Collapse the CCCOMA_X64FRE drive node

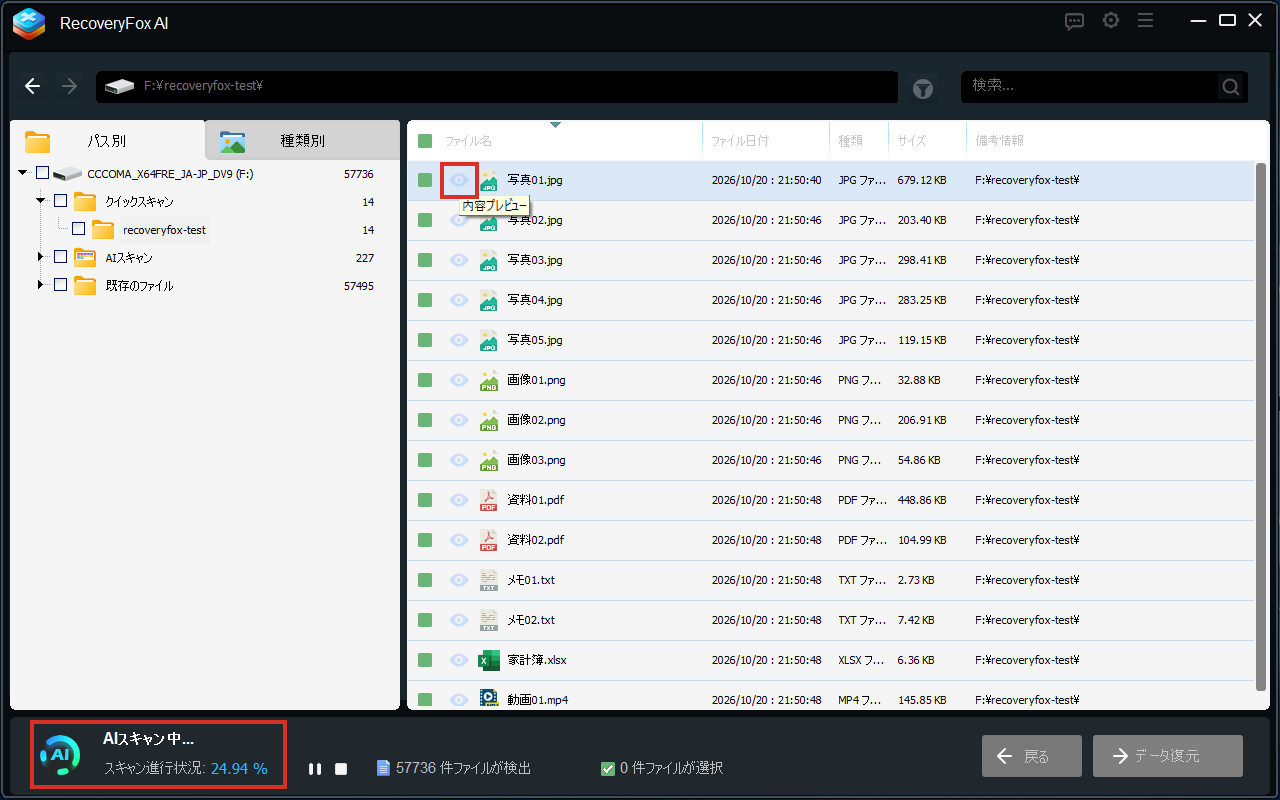pyautogui.click(x=23, y=173)
